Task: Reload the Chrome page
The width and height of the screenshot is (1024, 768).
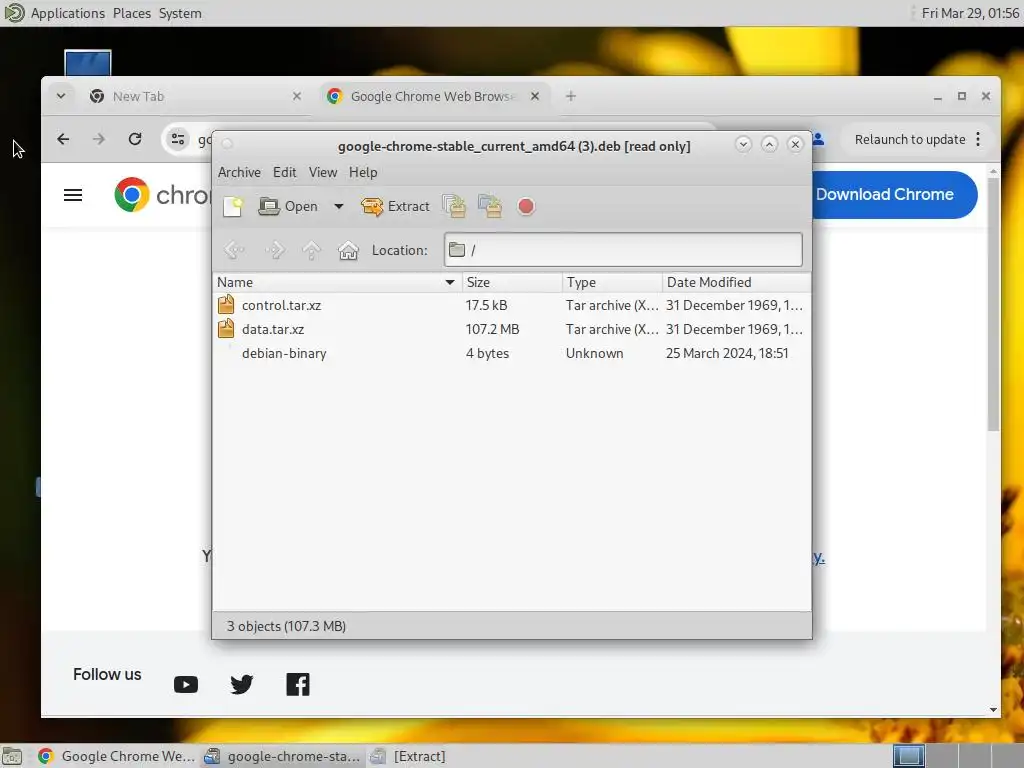Action: (135, 139)
